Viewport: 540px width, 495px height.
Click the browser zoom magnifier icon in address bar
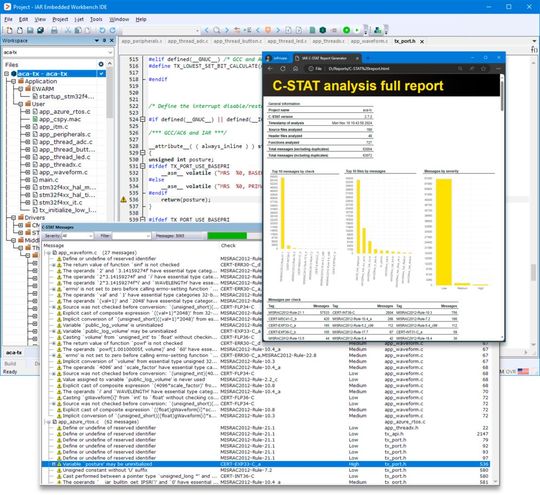(460, 69)
